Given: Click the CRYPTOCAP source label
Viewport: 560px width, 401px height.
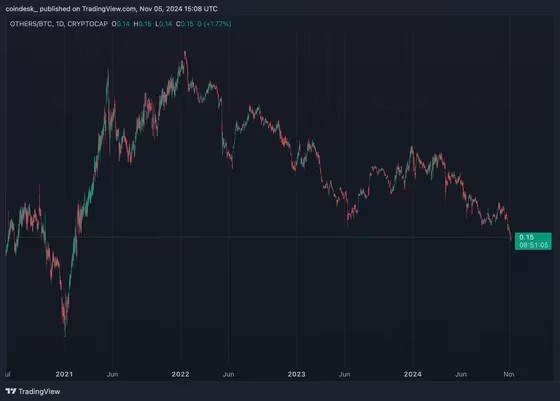Looking at the screenshot, I should coord(88,24).
